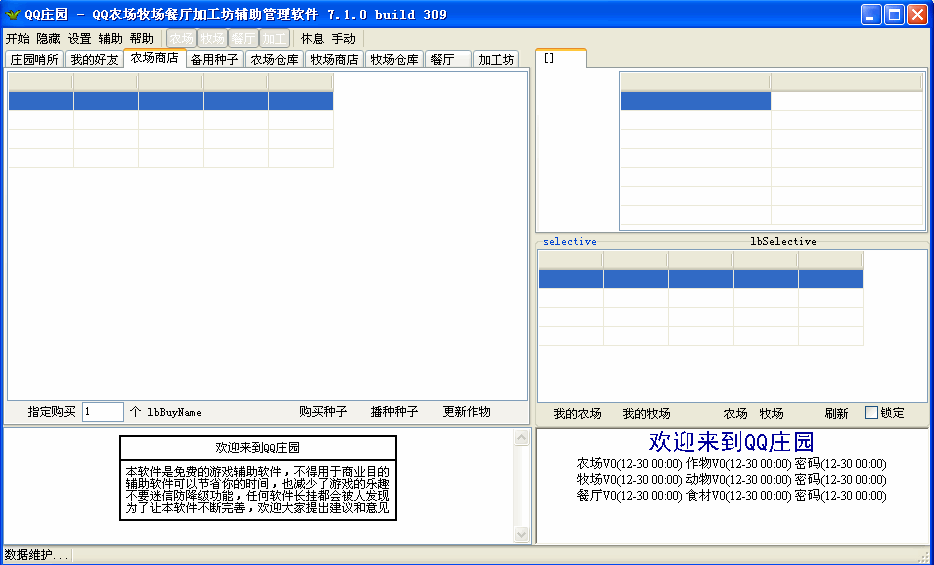Click the 食材V0(12-30 00:00) status text
934x565 pixels.
(x=739, y=496)
